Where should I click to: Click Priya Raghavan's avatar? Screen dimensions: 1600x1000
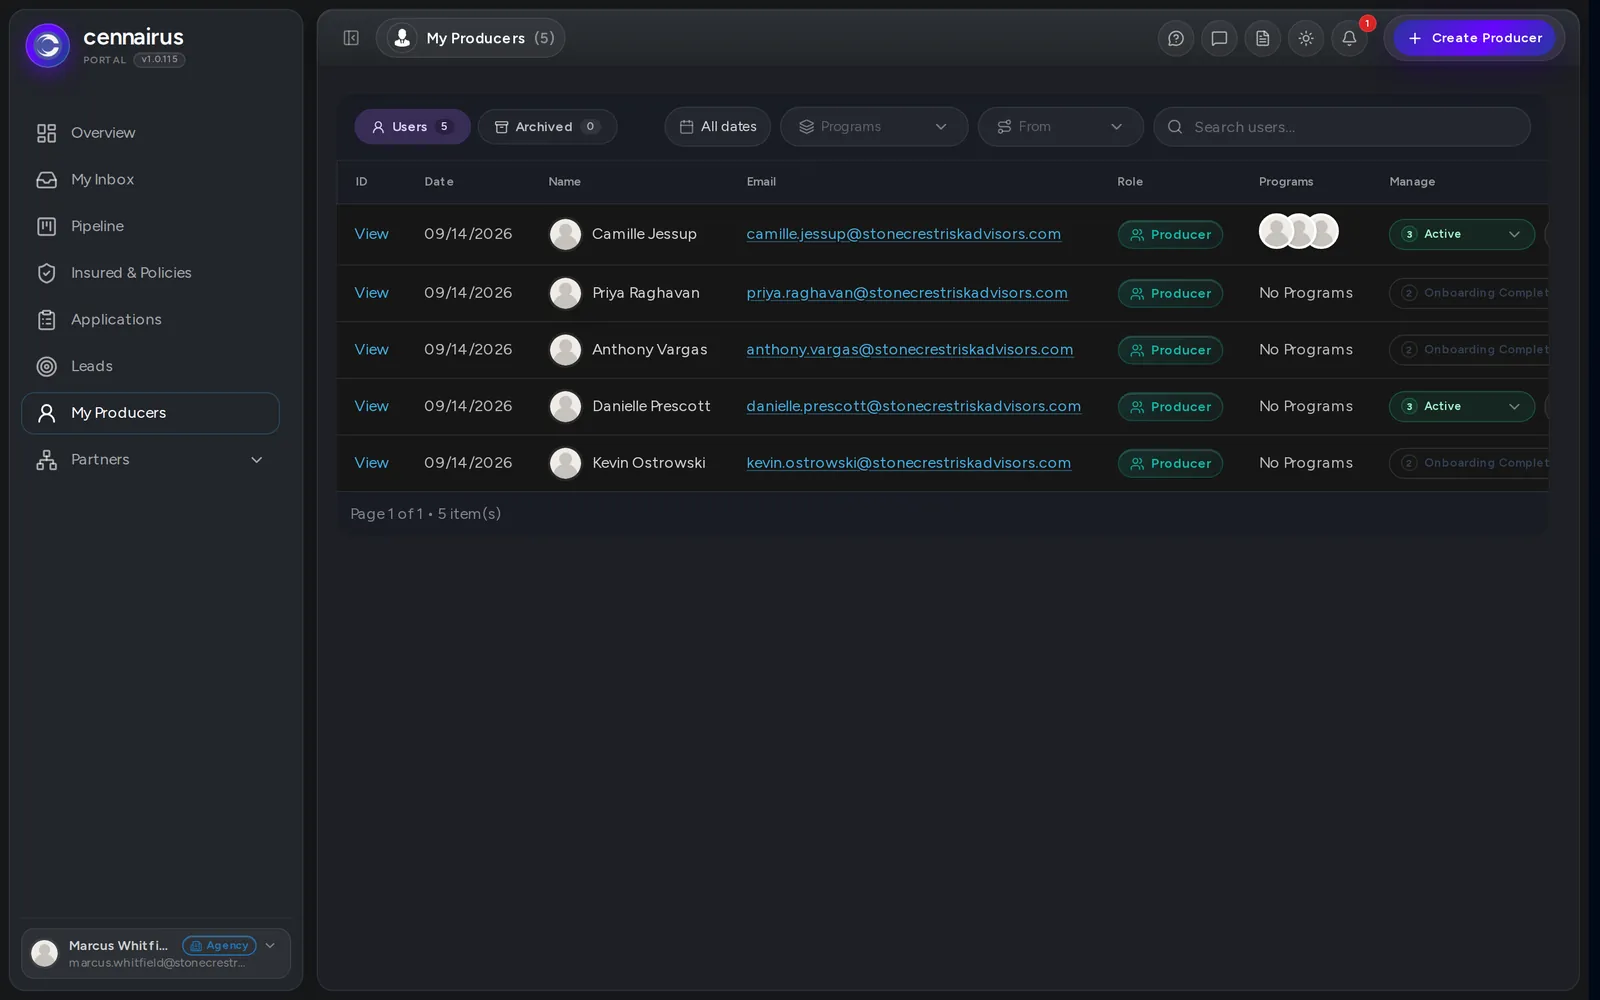click(565, 293)
